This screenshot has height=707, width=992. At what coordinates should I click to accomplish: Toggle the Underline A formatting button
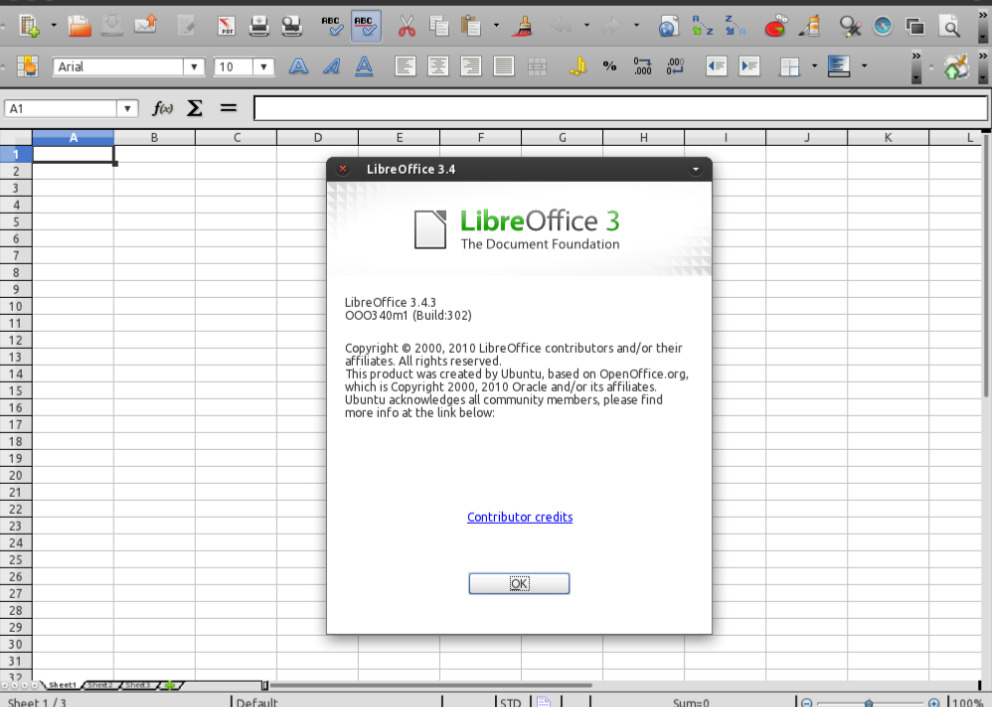coord(364,66)
